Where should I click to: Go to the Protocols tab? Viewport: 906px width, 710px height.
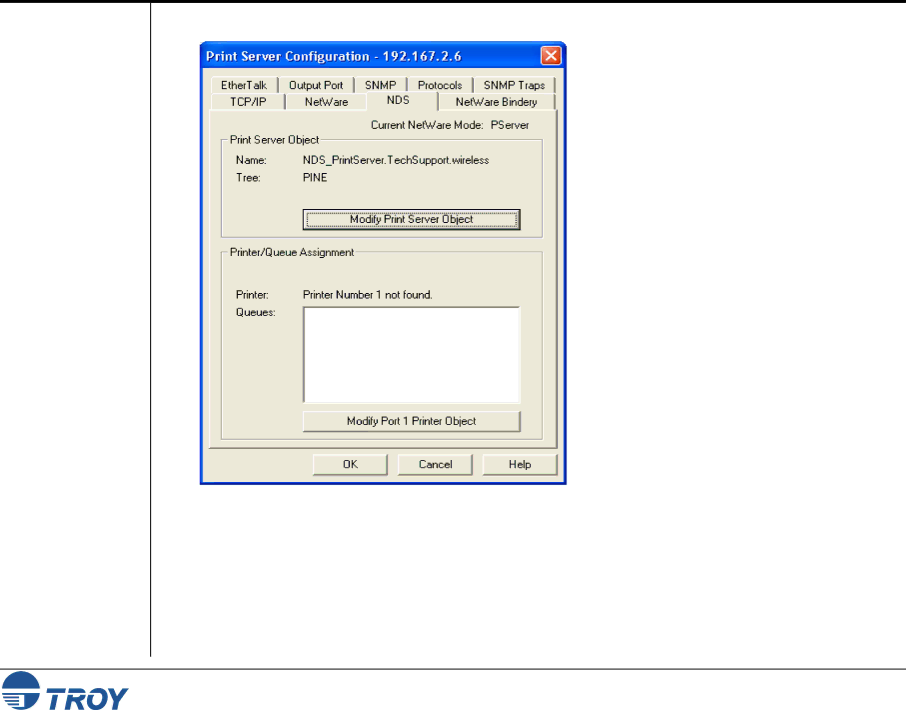coord(440,86)
